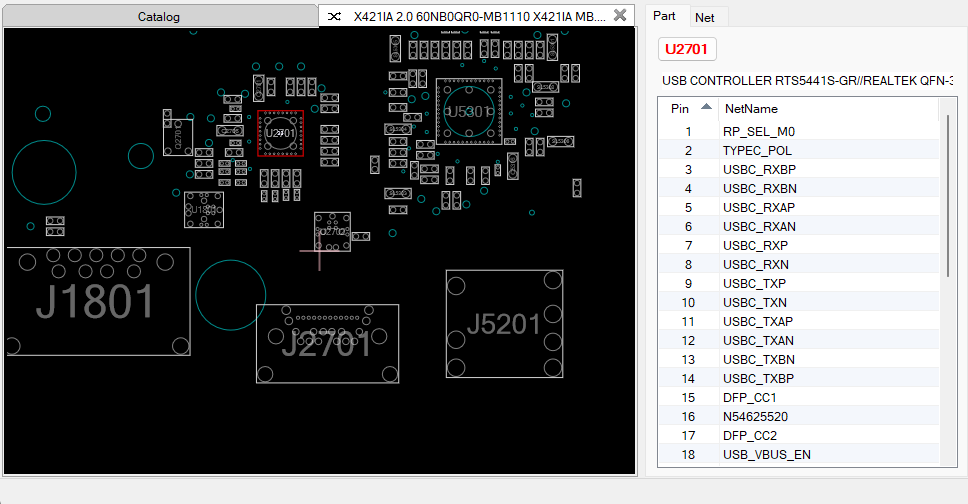Click the NetName column header
This screenshot has width=968, height=504.
point(751,109)
